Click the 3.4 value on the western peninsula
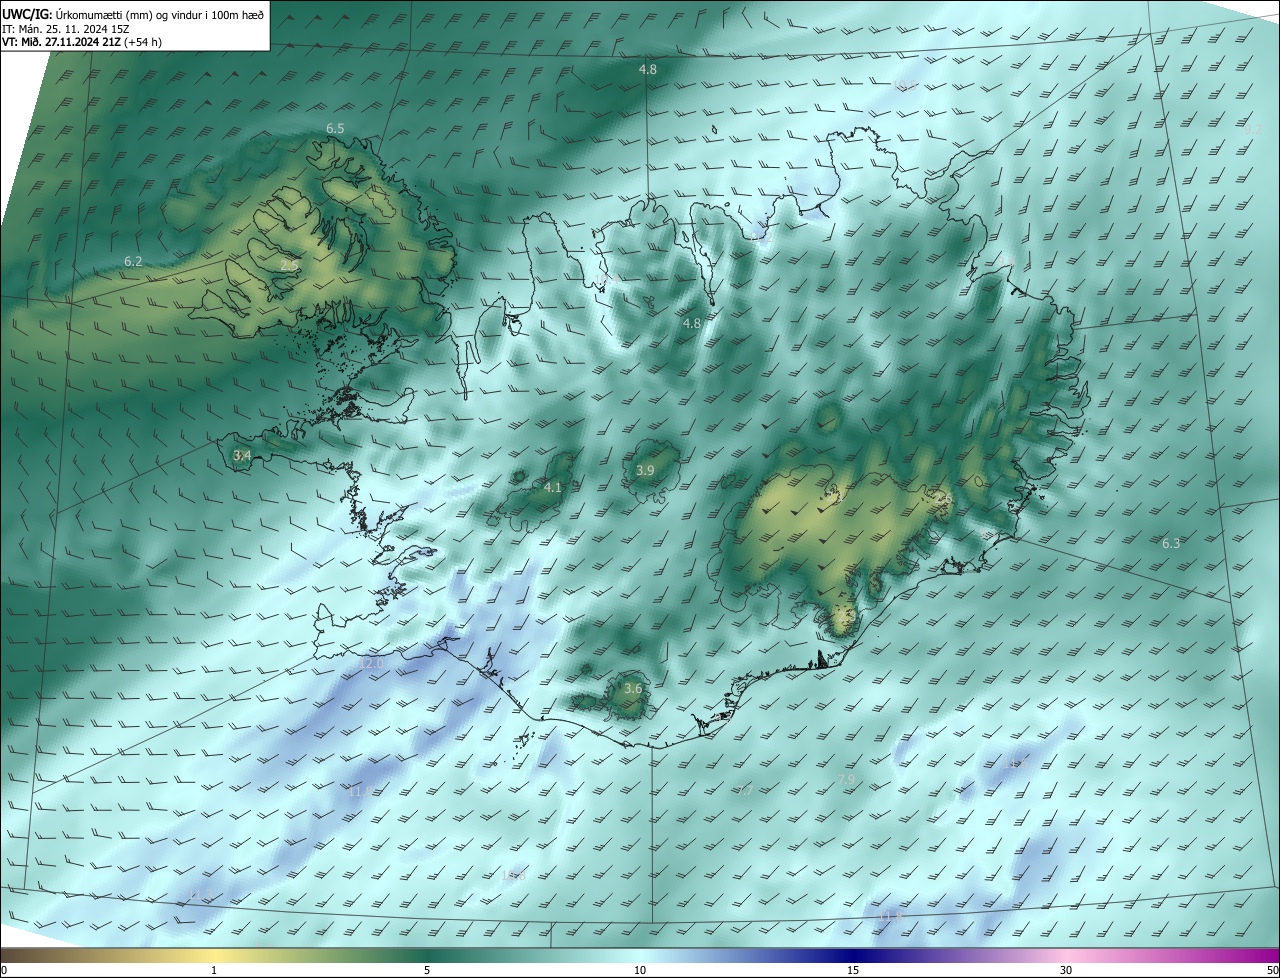 pos(242,455)
